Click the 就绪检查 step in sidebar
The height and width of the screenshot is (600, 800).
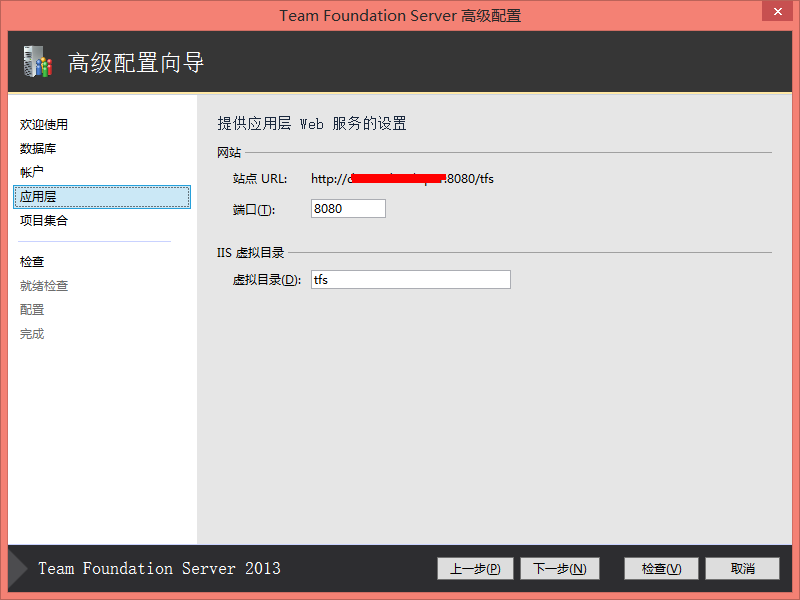click(44, 286)
